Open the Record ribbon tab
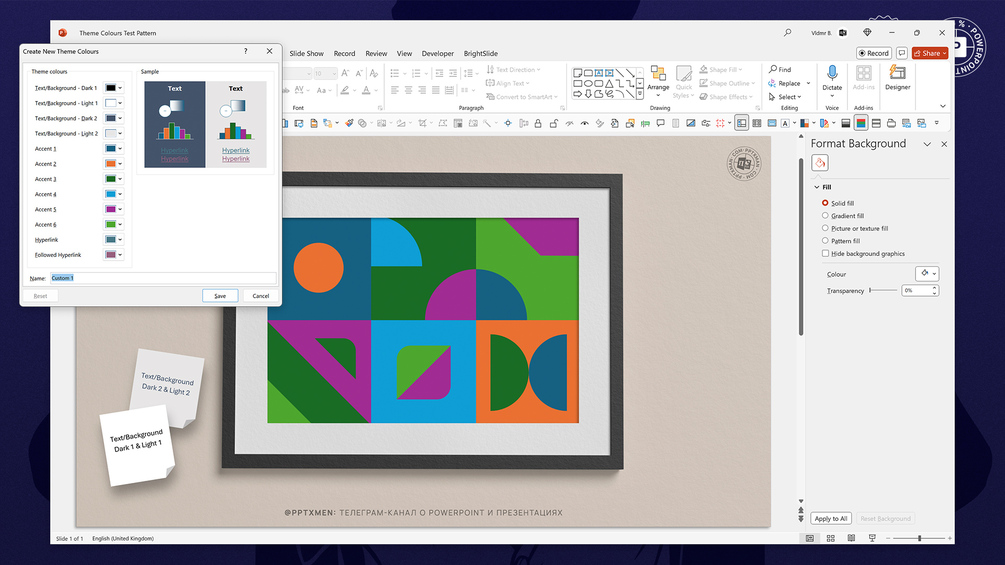Image resolution: width=1005 pixels, height=565 pixels. click(344, 53)
